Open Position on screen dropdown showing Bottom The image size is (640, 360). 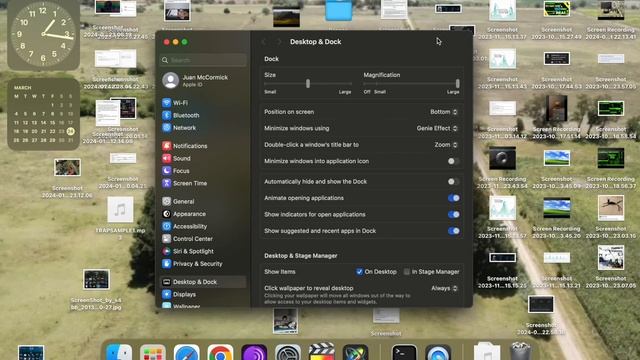444,112
